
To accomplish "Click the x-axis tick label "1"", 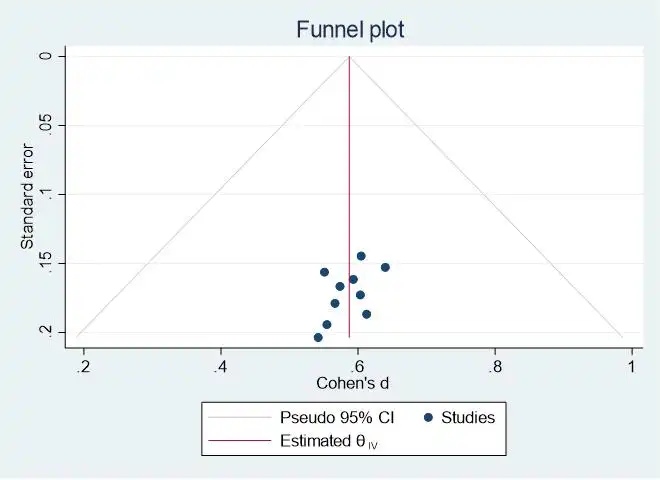I will click(x=632, y=366).
